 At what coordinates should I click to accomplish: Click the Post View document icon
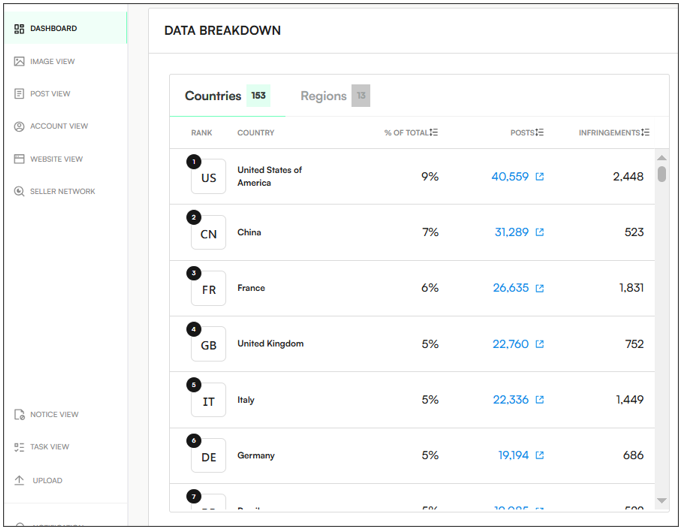point(19,94)
